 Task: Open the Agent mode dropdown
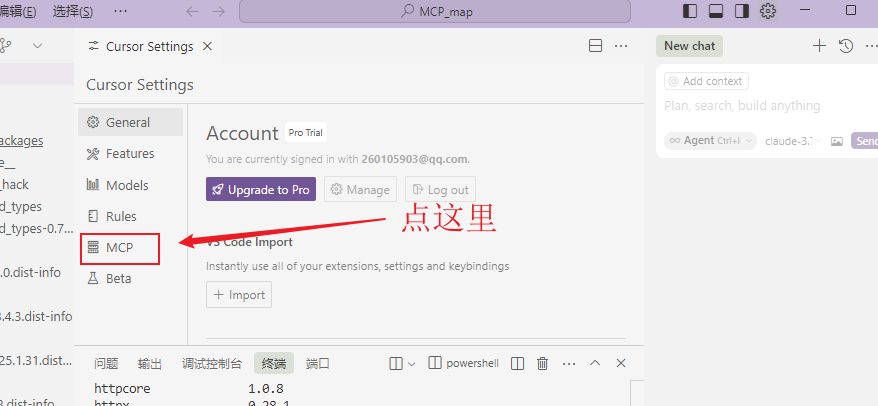710,141
